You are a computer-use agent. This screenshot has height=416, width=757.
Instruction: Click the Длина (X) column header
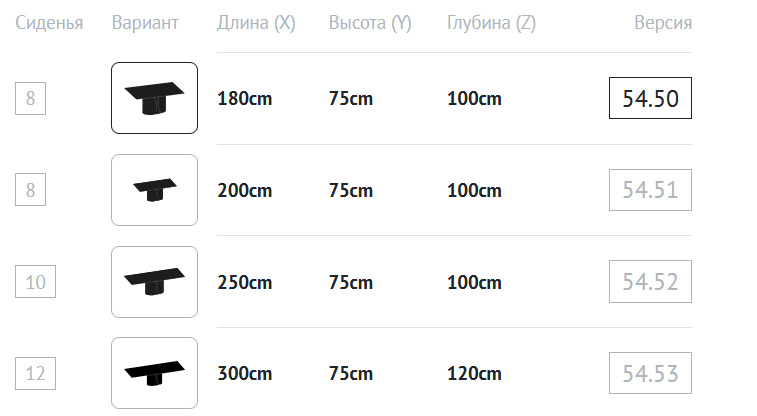pos(256,23)
